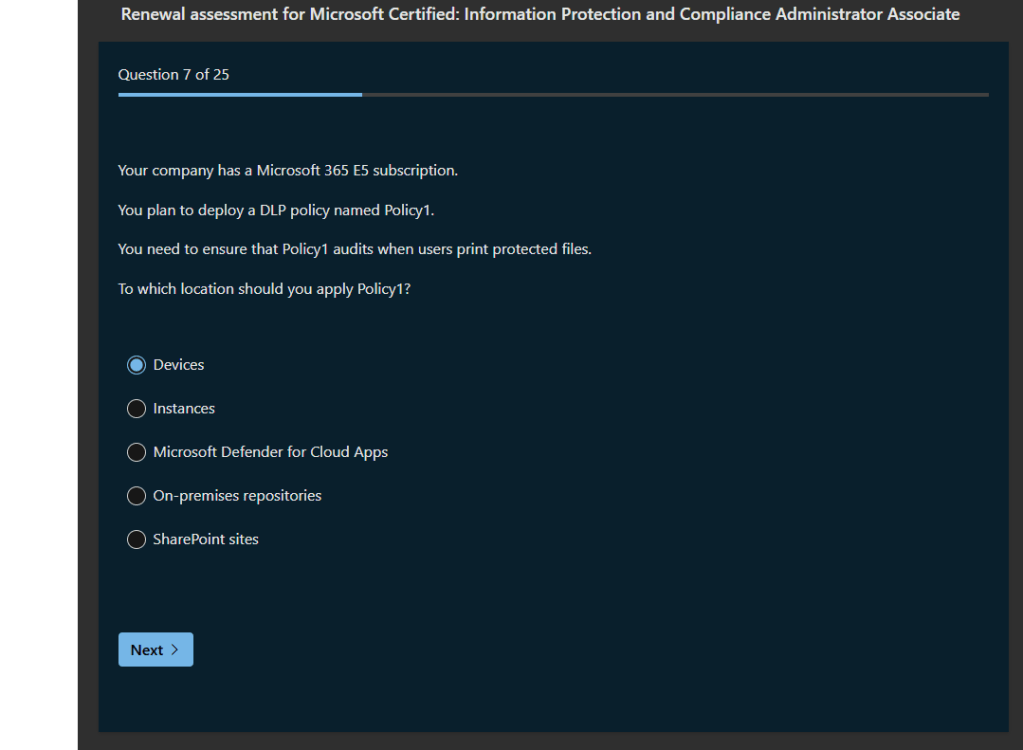
Task: Click the chevron arrow inside Next button
Action: pyautogui.click(x=175, y=650)
